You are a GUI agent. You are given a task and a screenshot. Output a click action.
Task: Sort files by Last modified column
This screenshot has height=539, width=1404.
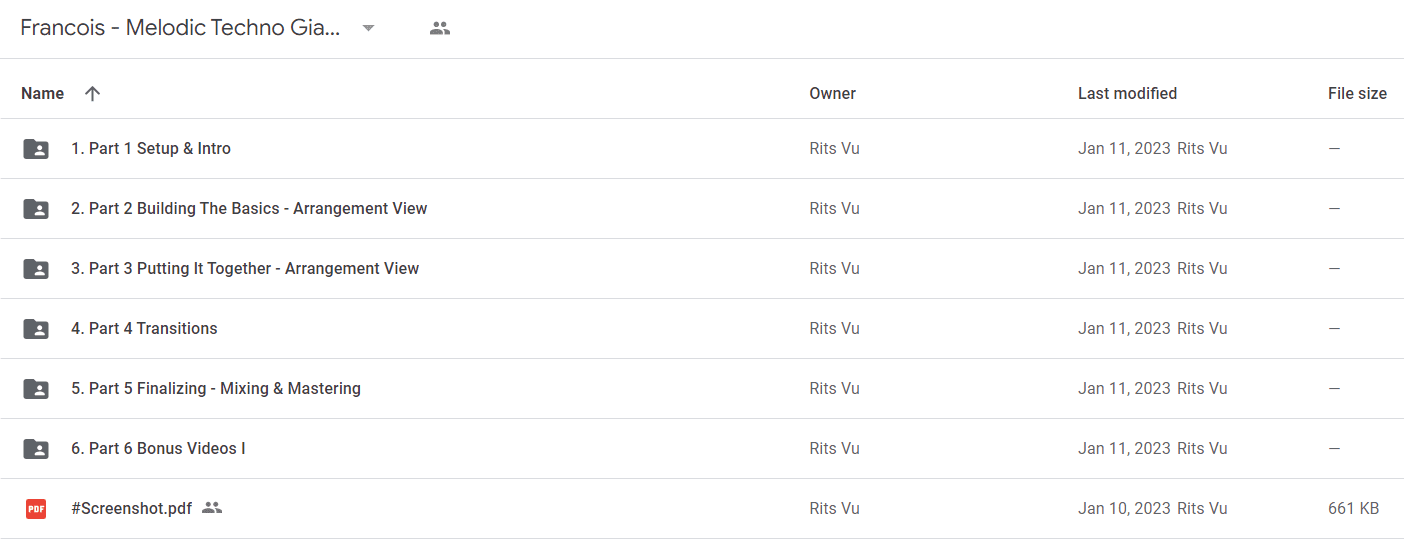tap(1127, 93)
